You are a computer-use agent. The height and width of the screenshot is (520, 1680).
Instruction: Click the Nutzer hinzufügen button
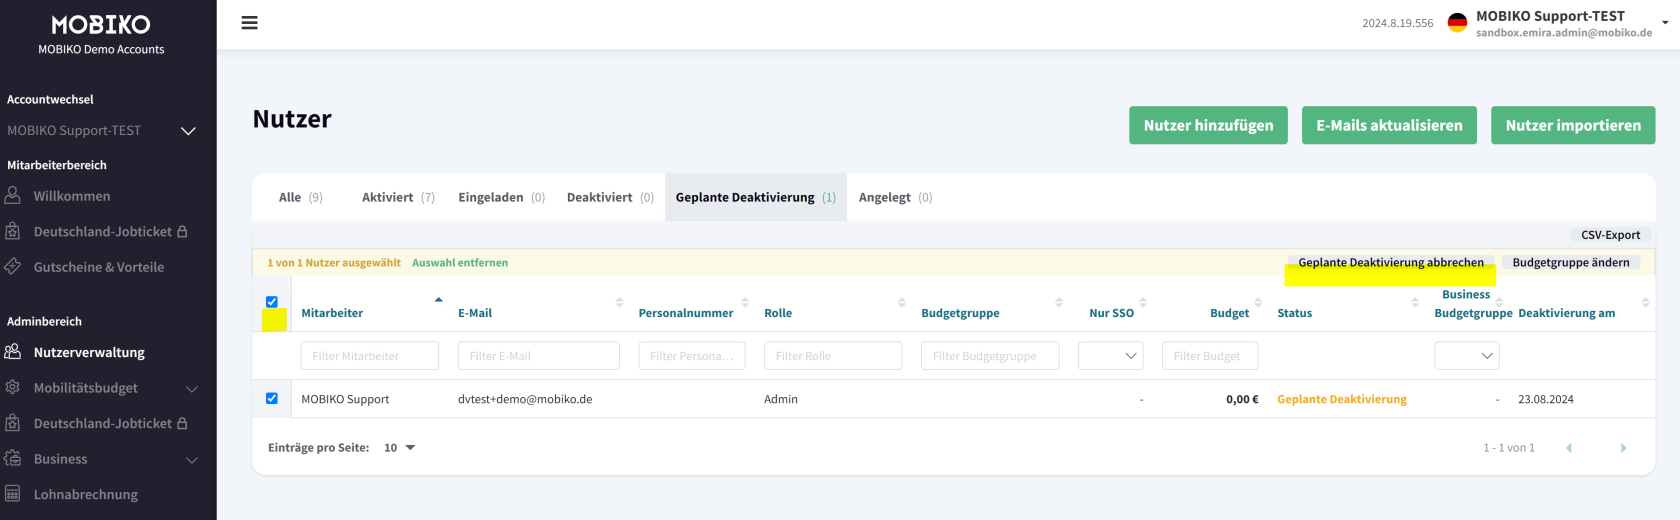click(1208, 126)
